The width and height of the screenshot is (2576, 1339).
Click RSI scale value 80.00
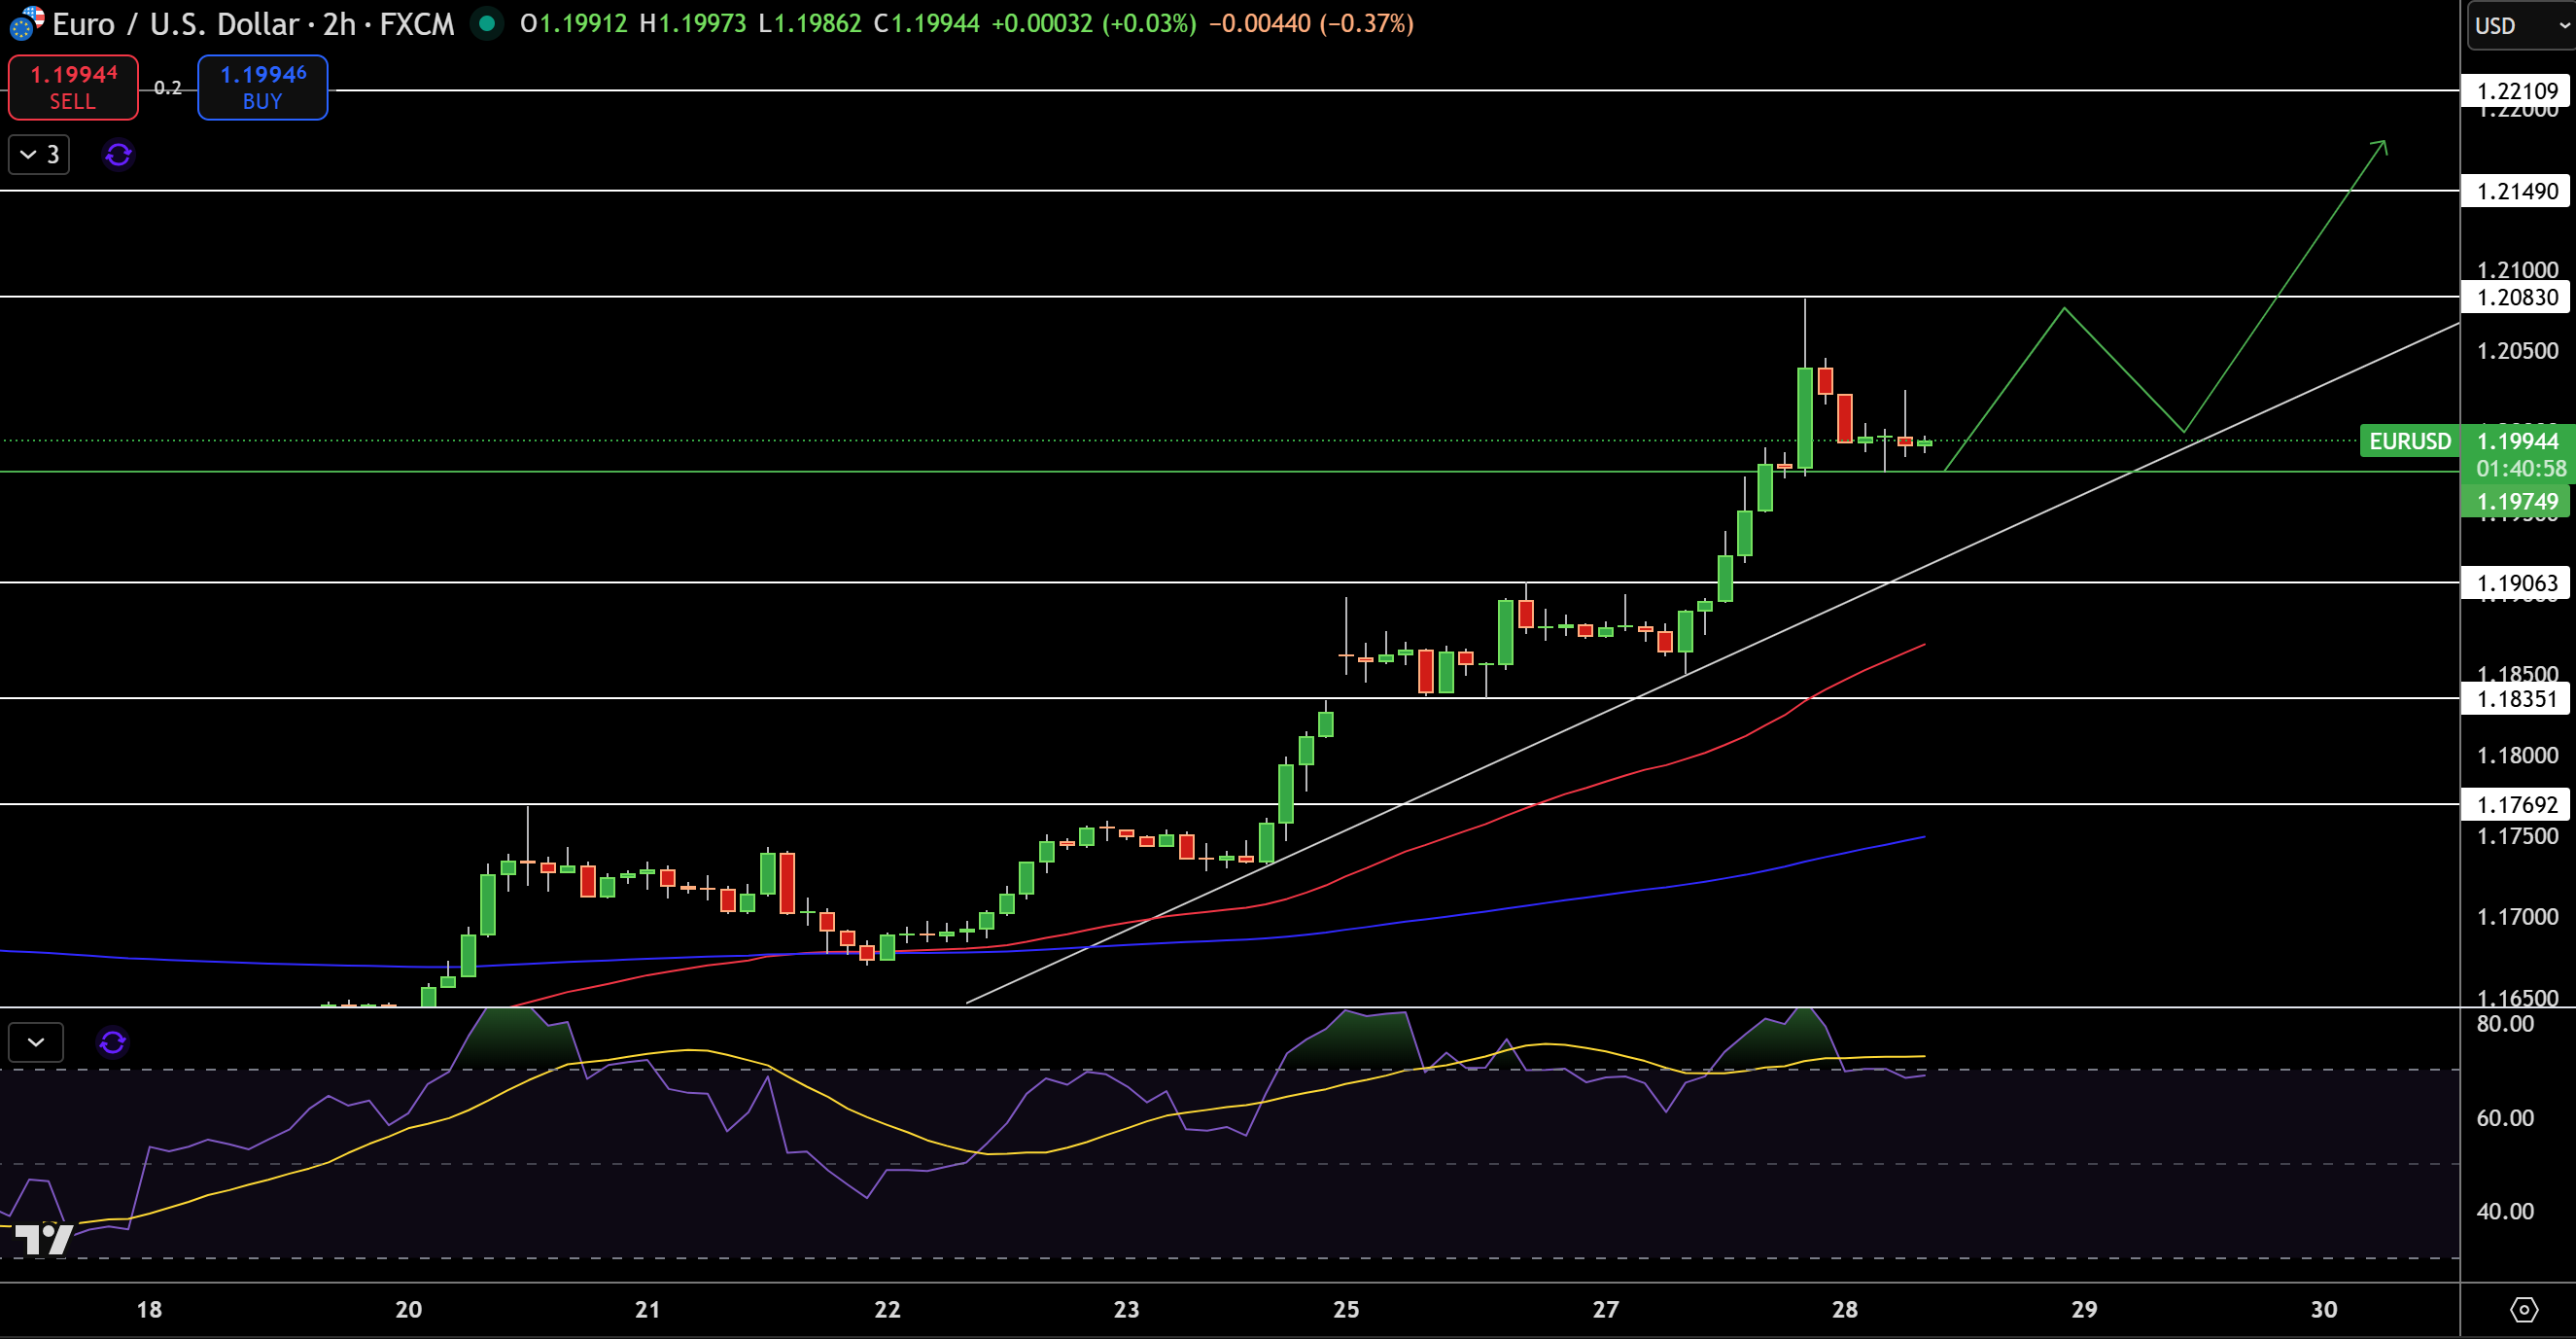[2505, 1024]
